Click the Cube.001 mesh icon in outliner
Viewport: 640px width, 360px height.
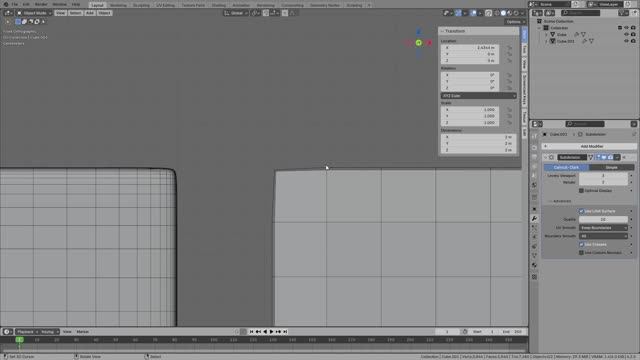pos(552,41)
